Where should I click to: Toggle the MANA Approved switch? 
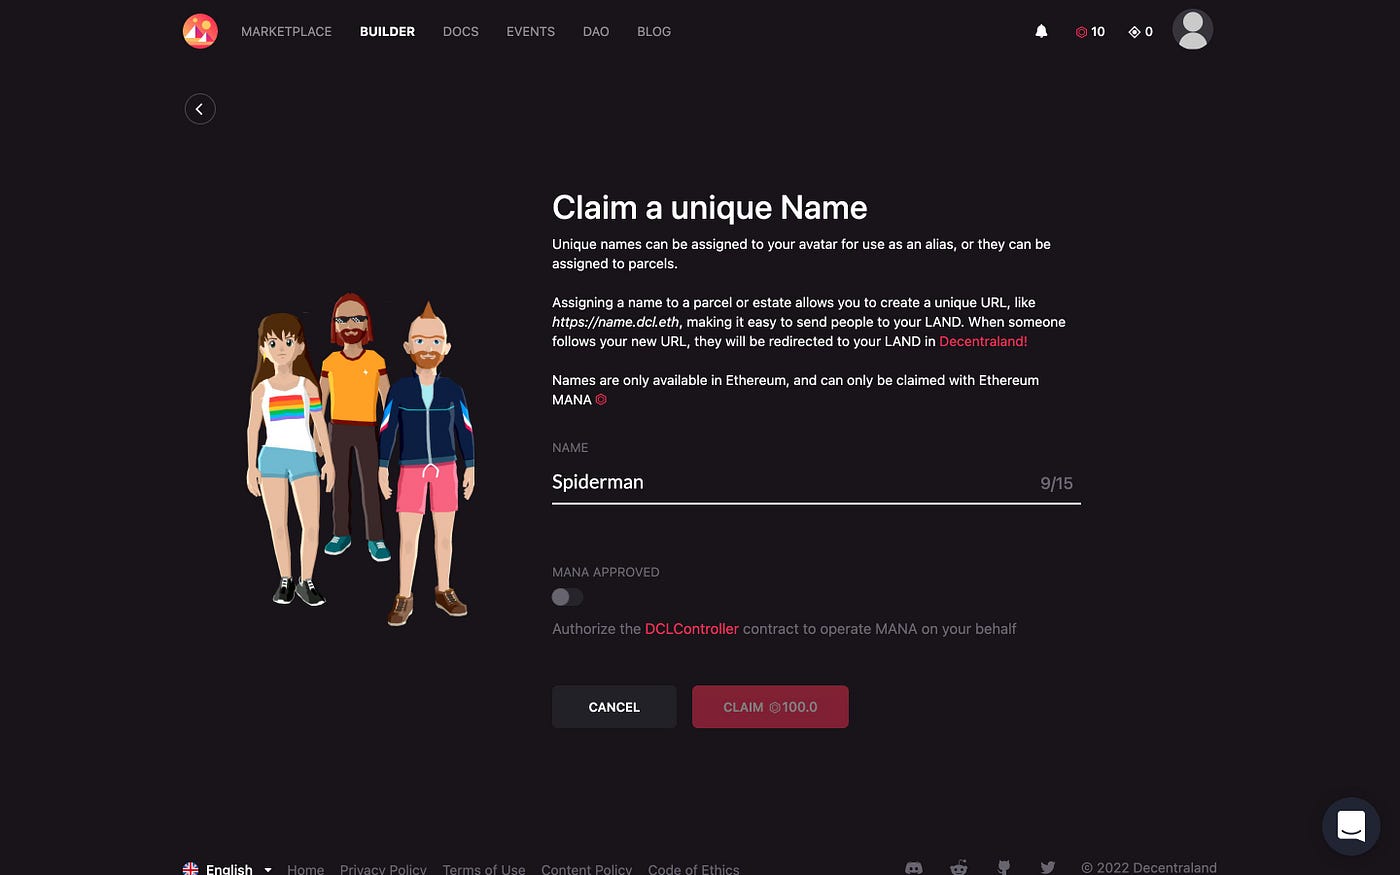click(567, 597)
